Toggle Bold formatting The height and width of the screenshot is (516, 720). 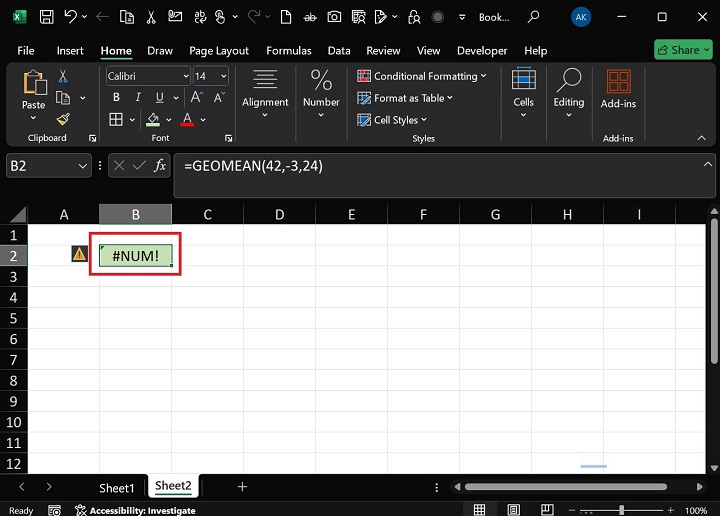click(x=116, y=97)
